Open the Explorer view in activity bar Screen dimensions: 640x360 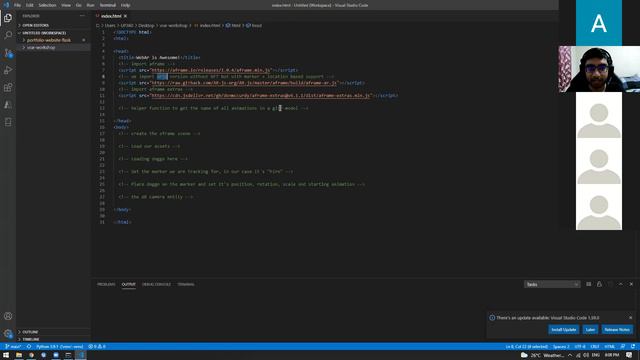pos(8,18)
